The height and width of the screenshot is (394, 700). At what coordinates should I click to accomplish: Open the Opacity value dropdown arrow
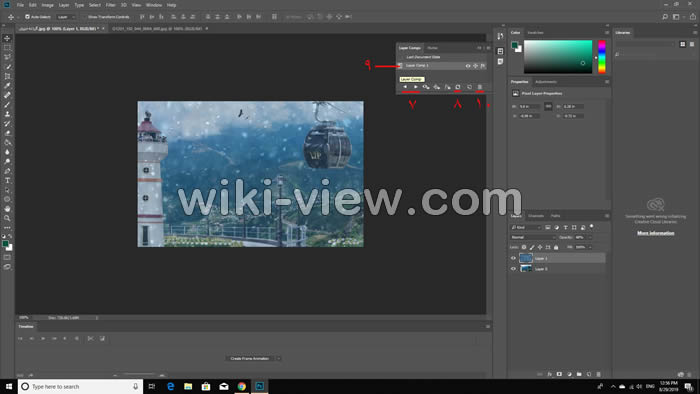pyautogui.click(x=590, y=237)
